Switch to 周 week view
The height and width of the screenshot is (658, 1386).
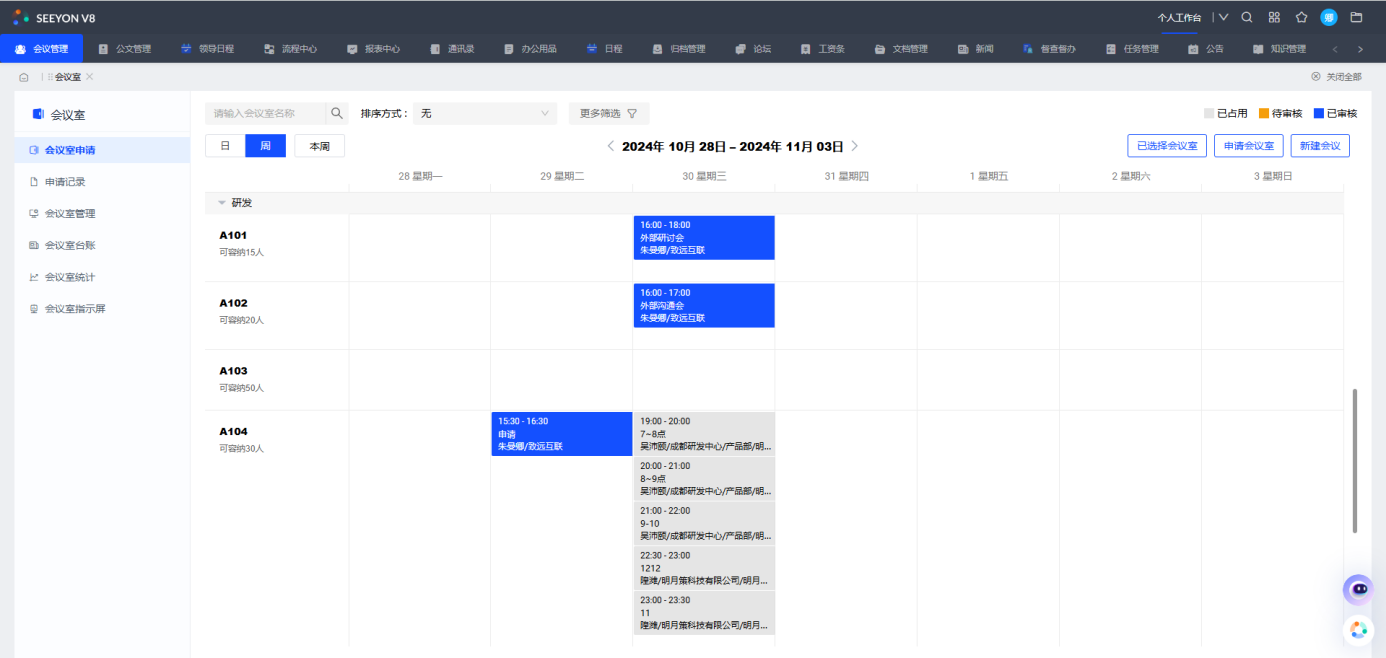tap(265, 146)
